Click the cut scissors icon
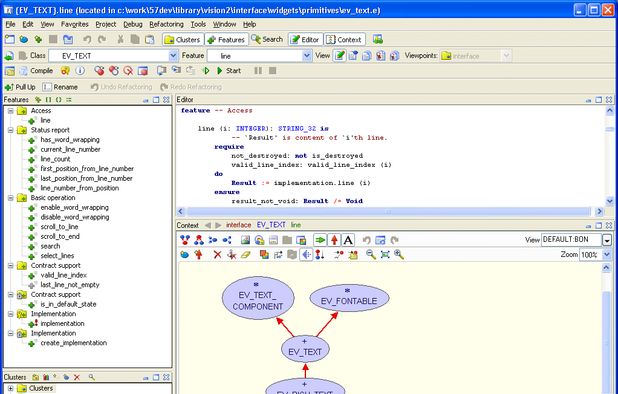618x394 pixels. [120, 39]
